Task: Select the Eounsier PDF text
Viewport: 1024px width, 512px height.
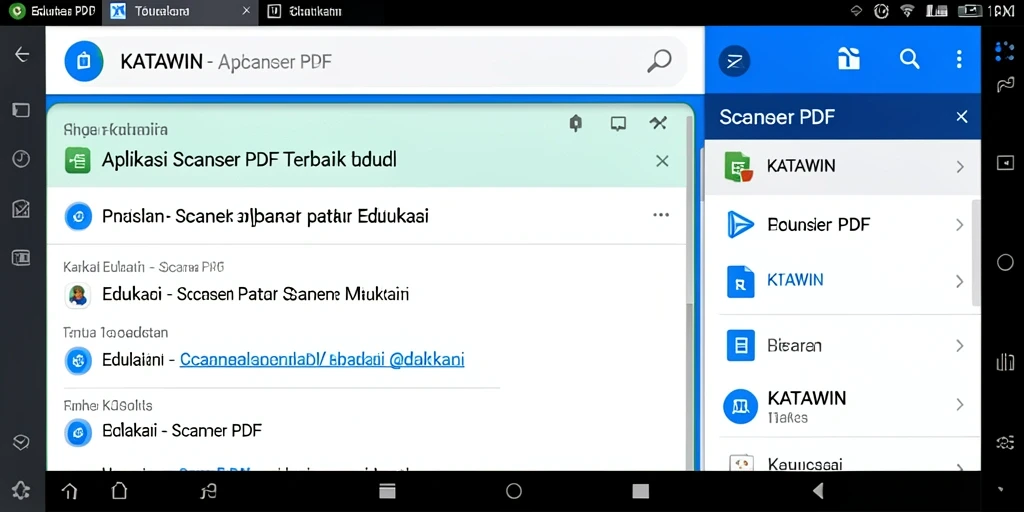Action: (819, 225)
